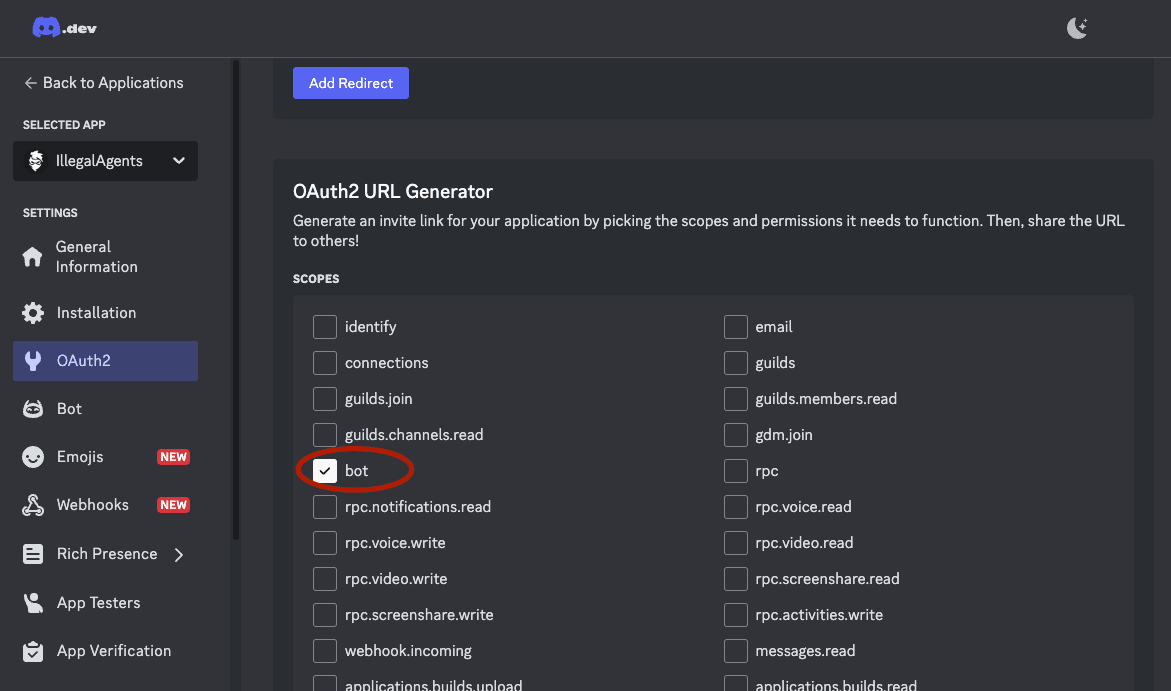Click the SELECTED APP label
This screenshot has width=1171, height=691.
pos(64,125)
